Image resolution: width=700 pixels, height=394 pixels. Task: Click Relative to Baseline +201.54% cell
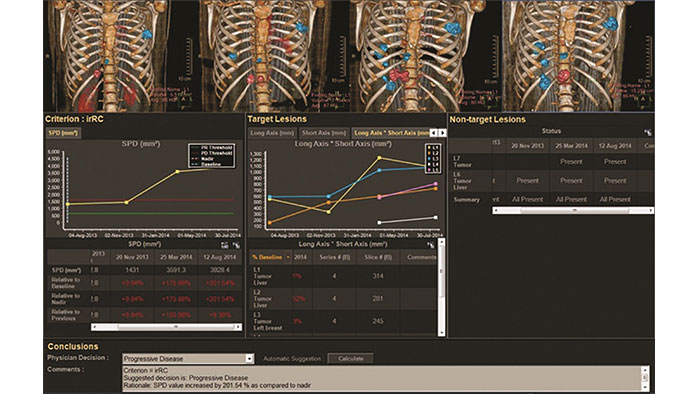220,283
